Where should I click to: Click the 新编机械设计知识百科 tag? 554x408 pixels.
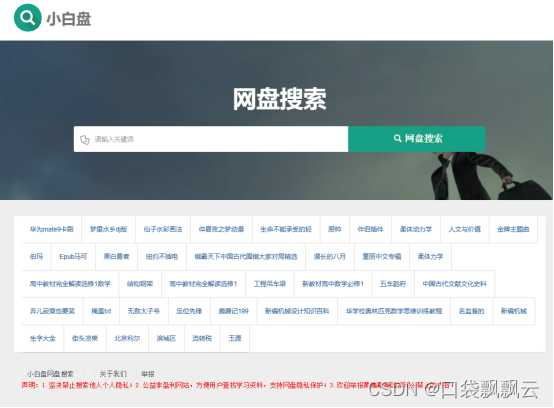(297, 311)
